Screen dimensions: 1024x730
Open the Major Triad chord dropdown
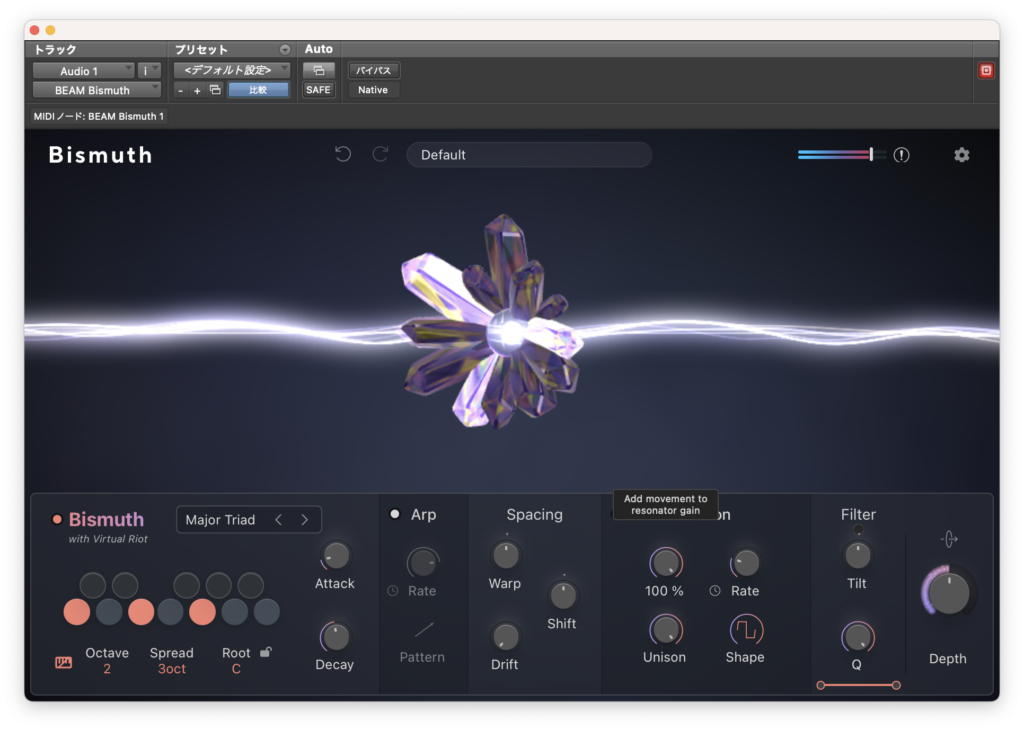tap(220, 520)
